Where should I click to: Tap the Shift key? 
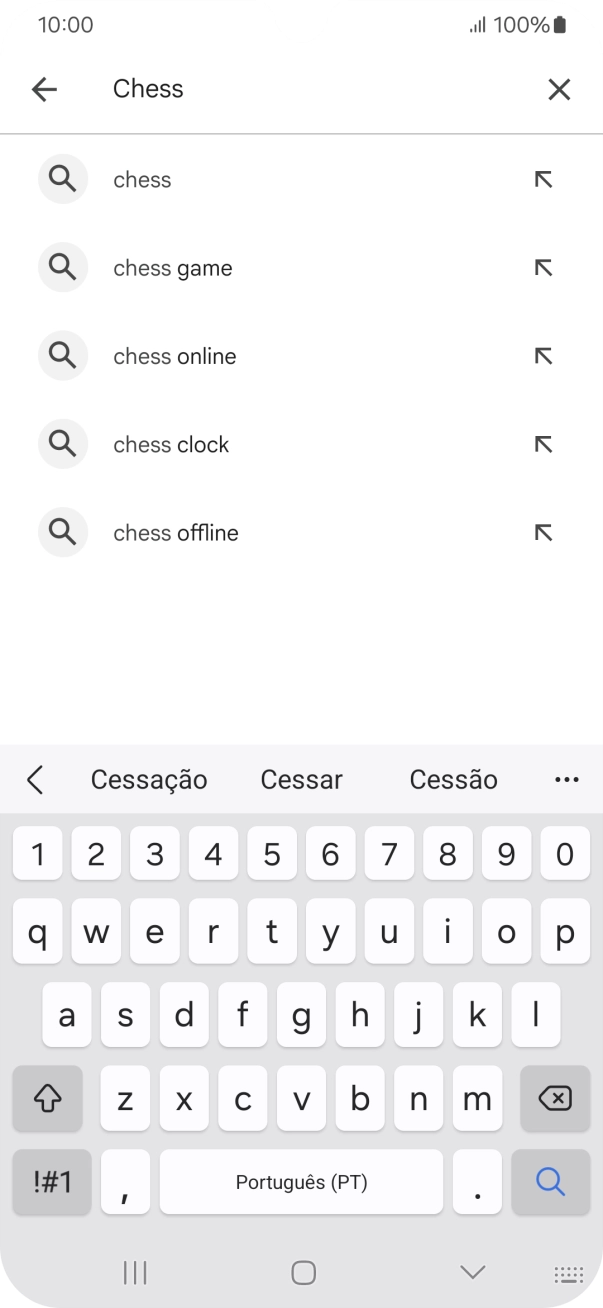coord(46,1098)
